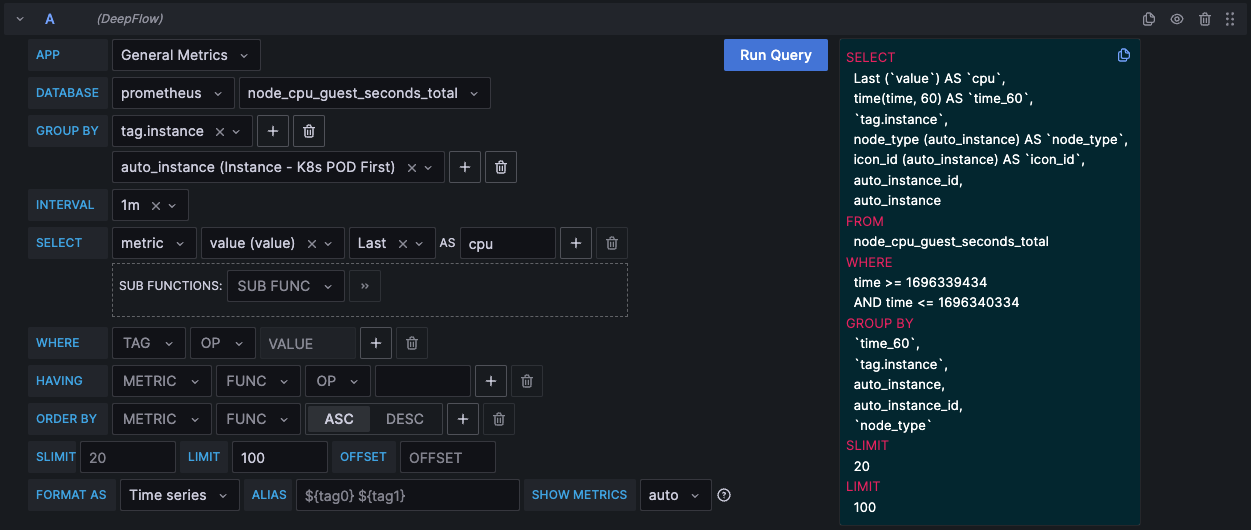Viewport: 1251px width, 530px height.
Task: Open the Time series format dropdown
Action: [x=180, y=495]
